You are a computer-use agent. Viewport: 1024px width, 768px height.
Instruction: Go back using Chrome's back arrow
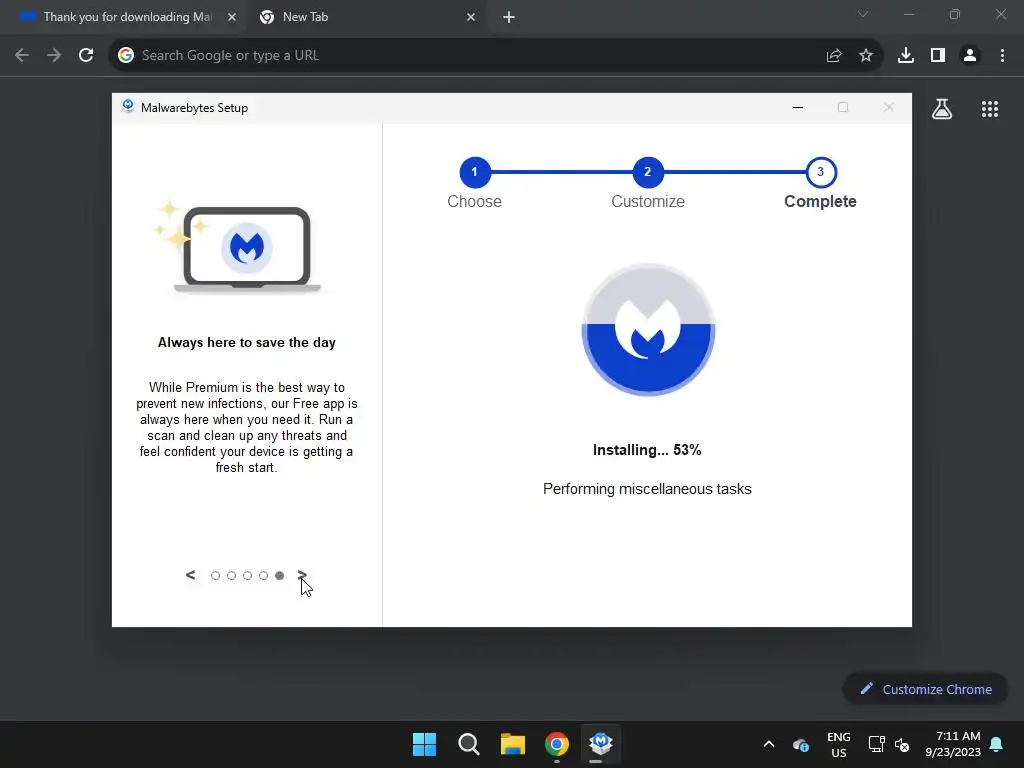point(22,56)
